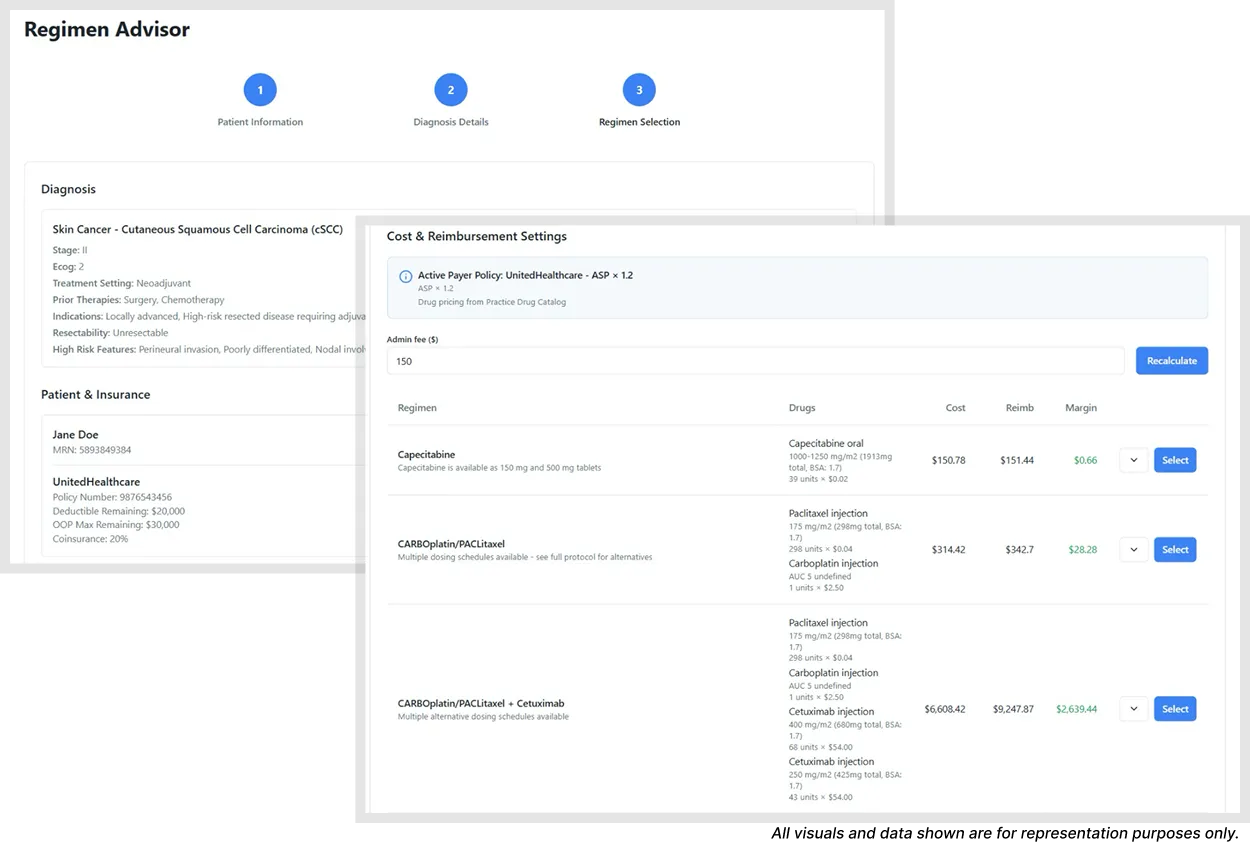The image size is (1250, 843).
Task: Expand the chevron for CARBOplatin/PACLitaxel + Cetuximab
Action: (1133, 709)
